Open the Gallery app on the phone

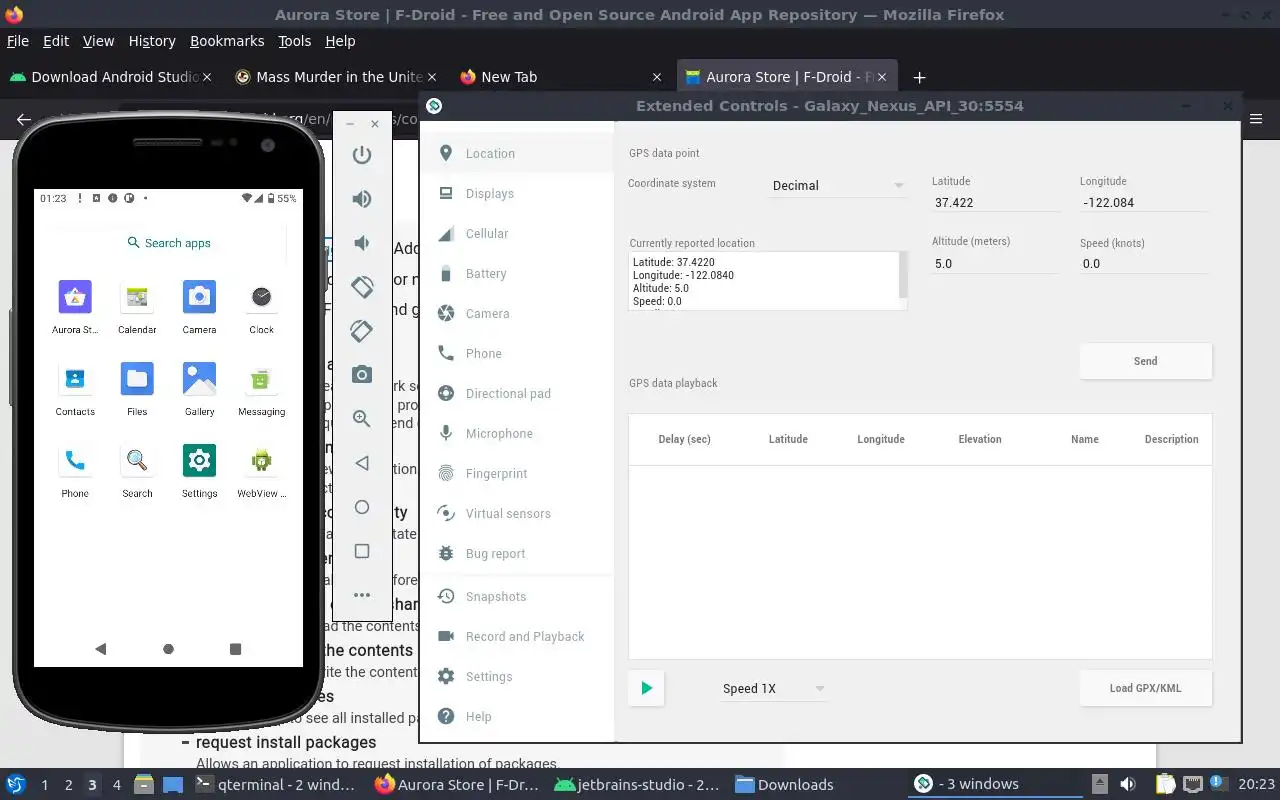tap(199, 389)
